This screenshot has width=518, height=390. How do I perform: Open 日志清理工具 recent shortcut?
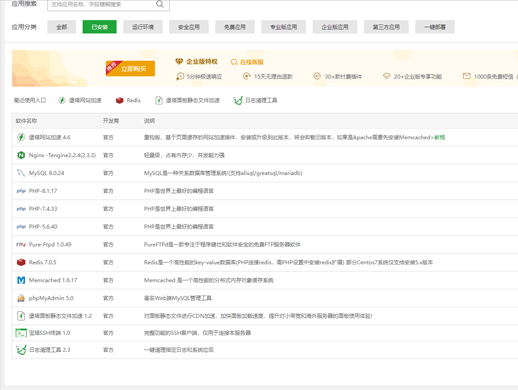[255, 100]
